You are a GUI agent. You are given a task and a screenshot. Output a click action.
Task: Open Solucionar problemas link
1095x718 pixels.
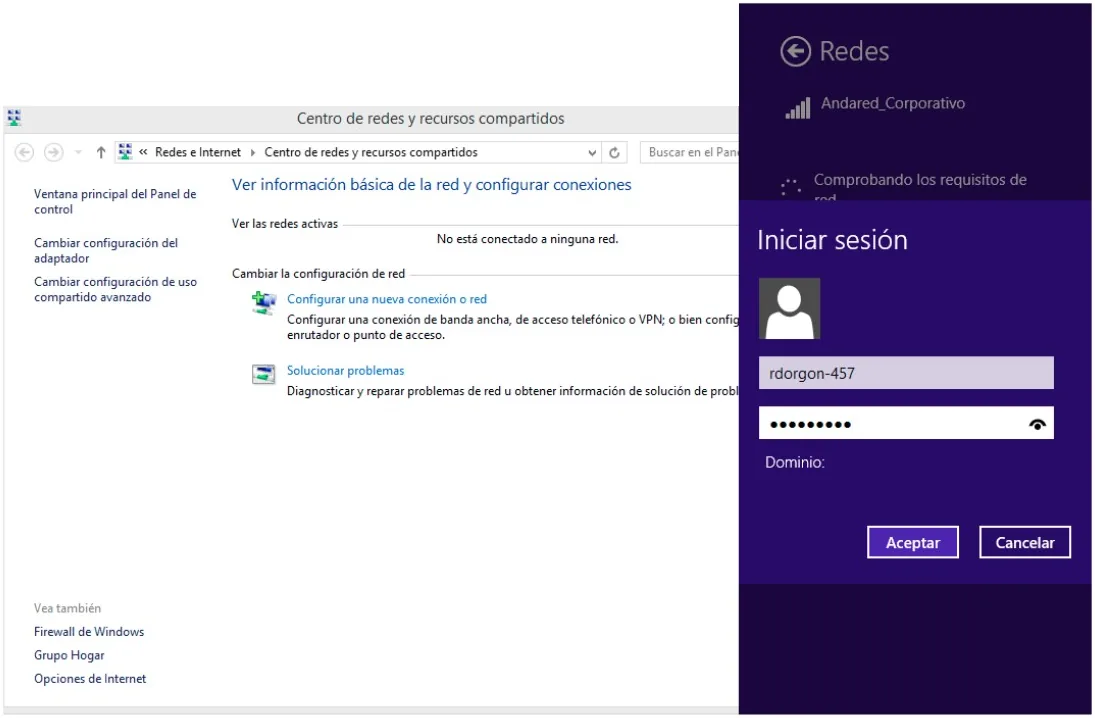346,371
